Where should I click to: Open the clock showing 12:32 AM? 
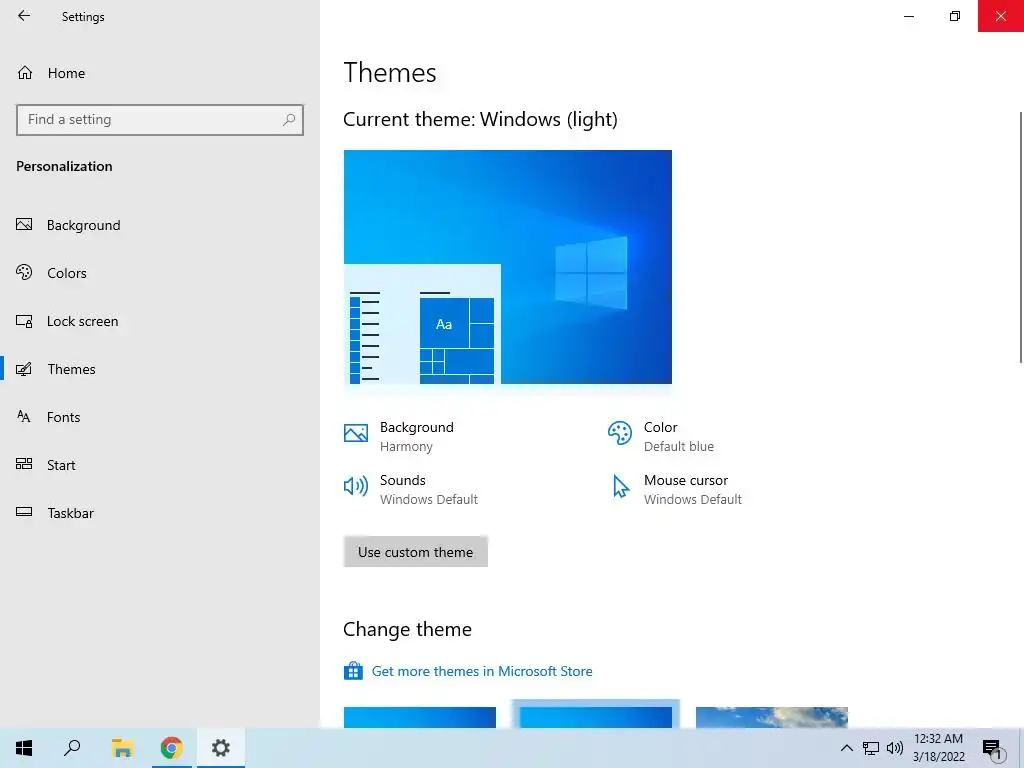(938, 748)
